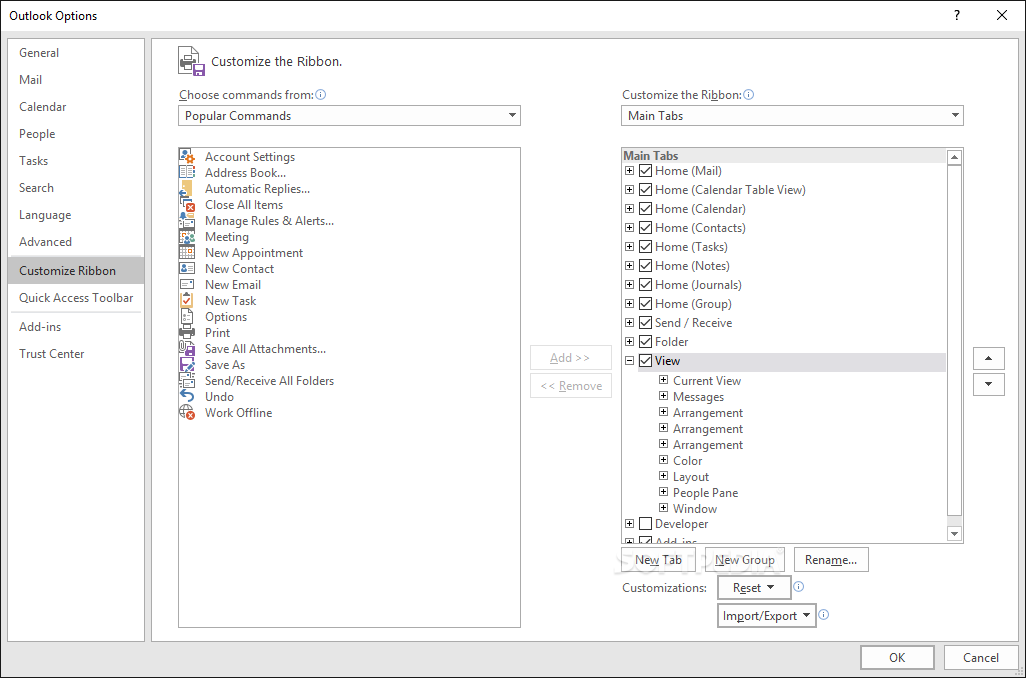The width and height of the screenshot is (1026, 678).
Task: Uncheck the Home (Mail) tab checkbox
Action: click(x=645, y=171)
